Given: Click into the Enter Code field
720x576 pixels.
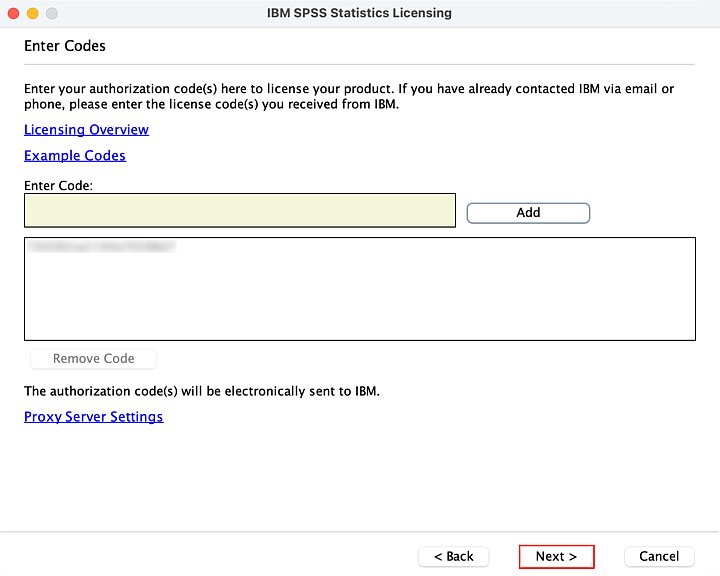Looking at the screenshot, I should [x=240, y=210].
